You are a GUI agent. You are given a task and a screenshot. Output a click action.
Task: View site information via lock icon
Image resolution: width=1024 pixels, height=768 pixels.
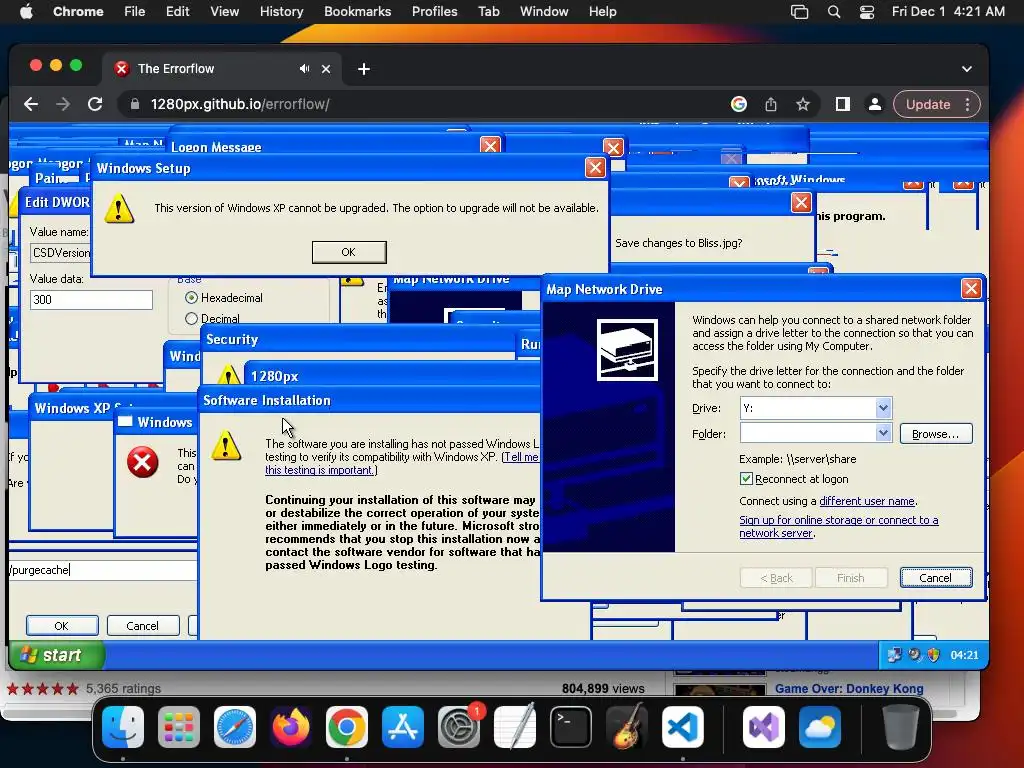[x=135, y=104]
